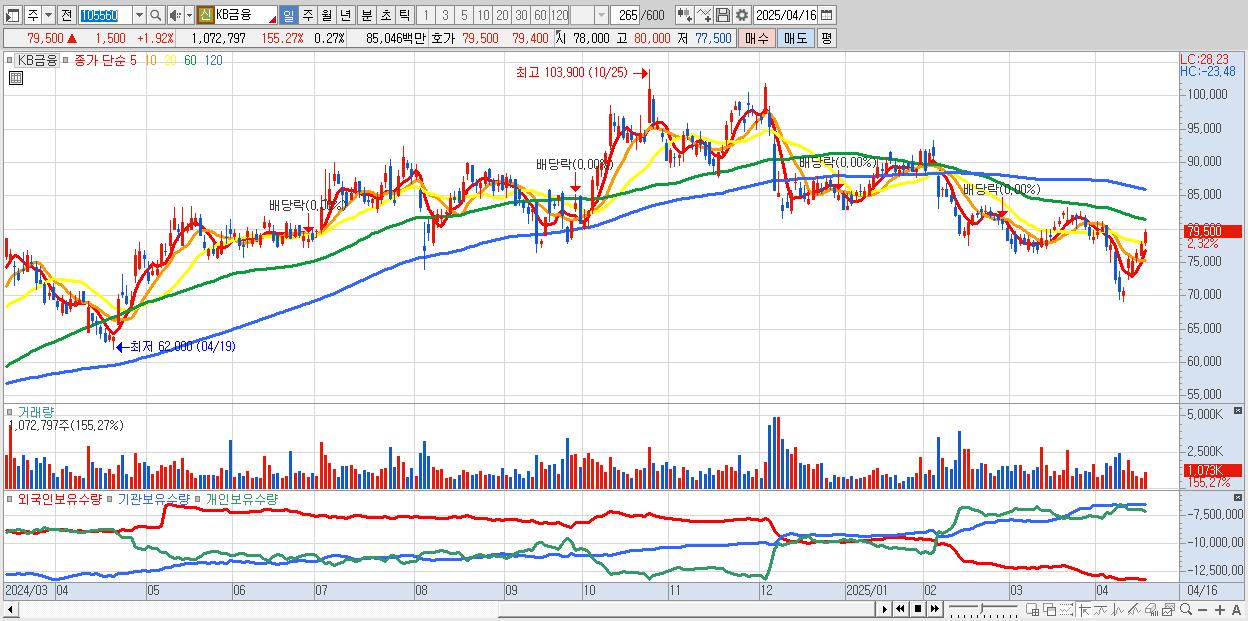The height and width of the screenshot is (621, 1248).
Task: Click the add indicator line icon
Action: (x=703, y=15)
